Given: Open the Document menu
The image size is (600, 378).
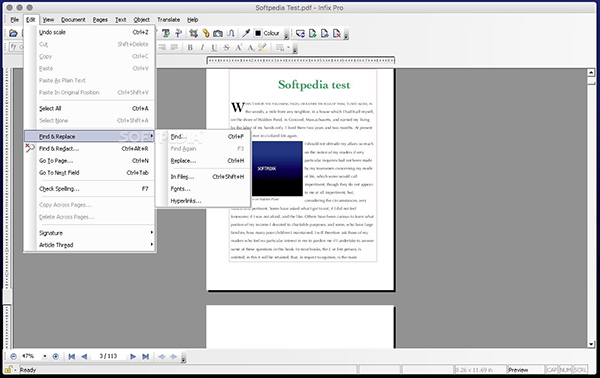Looking at the screenshot, I should tap(73, 20).
